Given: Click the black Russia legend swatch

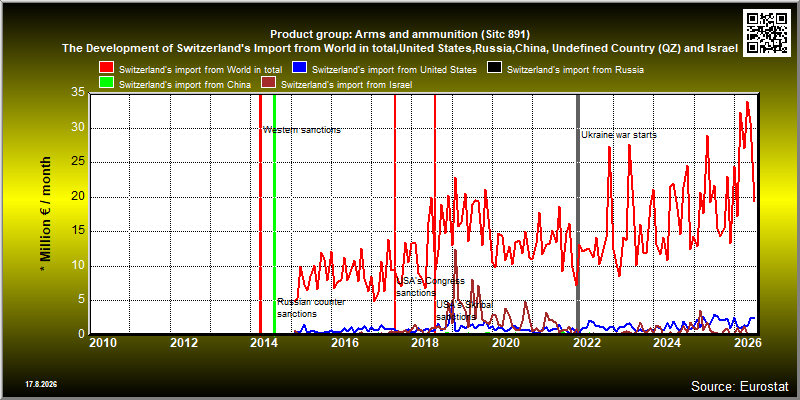Looking at the screenshot, I should (x=494, y=69).
